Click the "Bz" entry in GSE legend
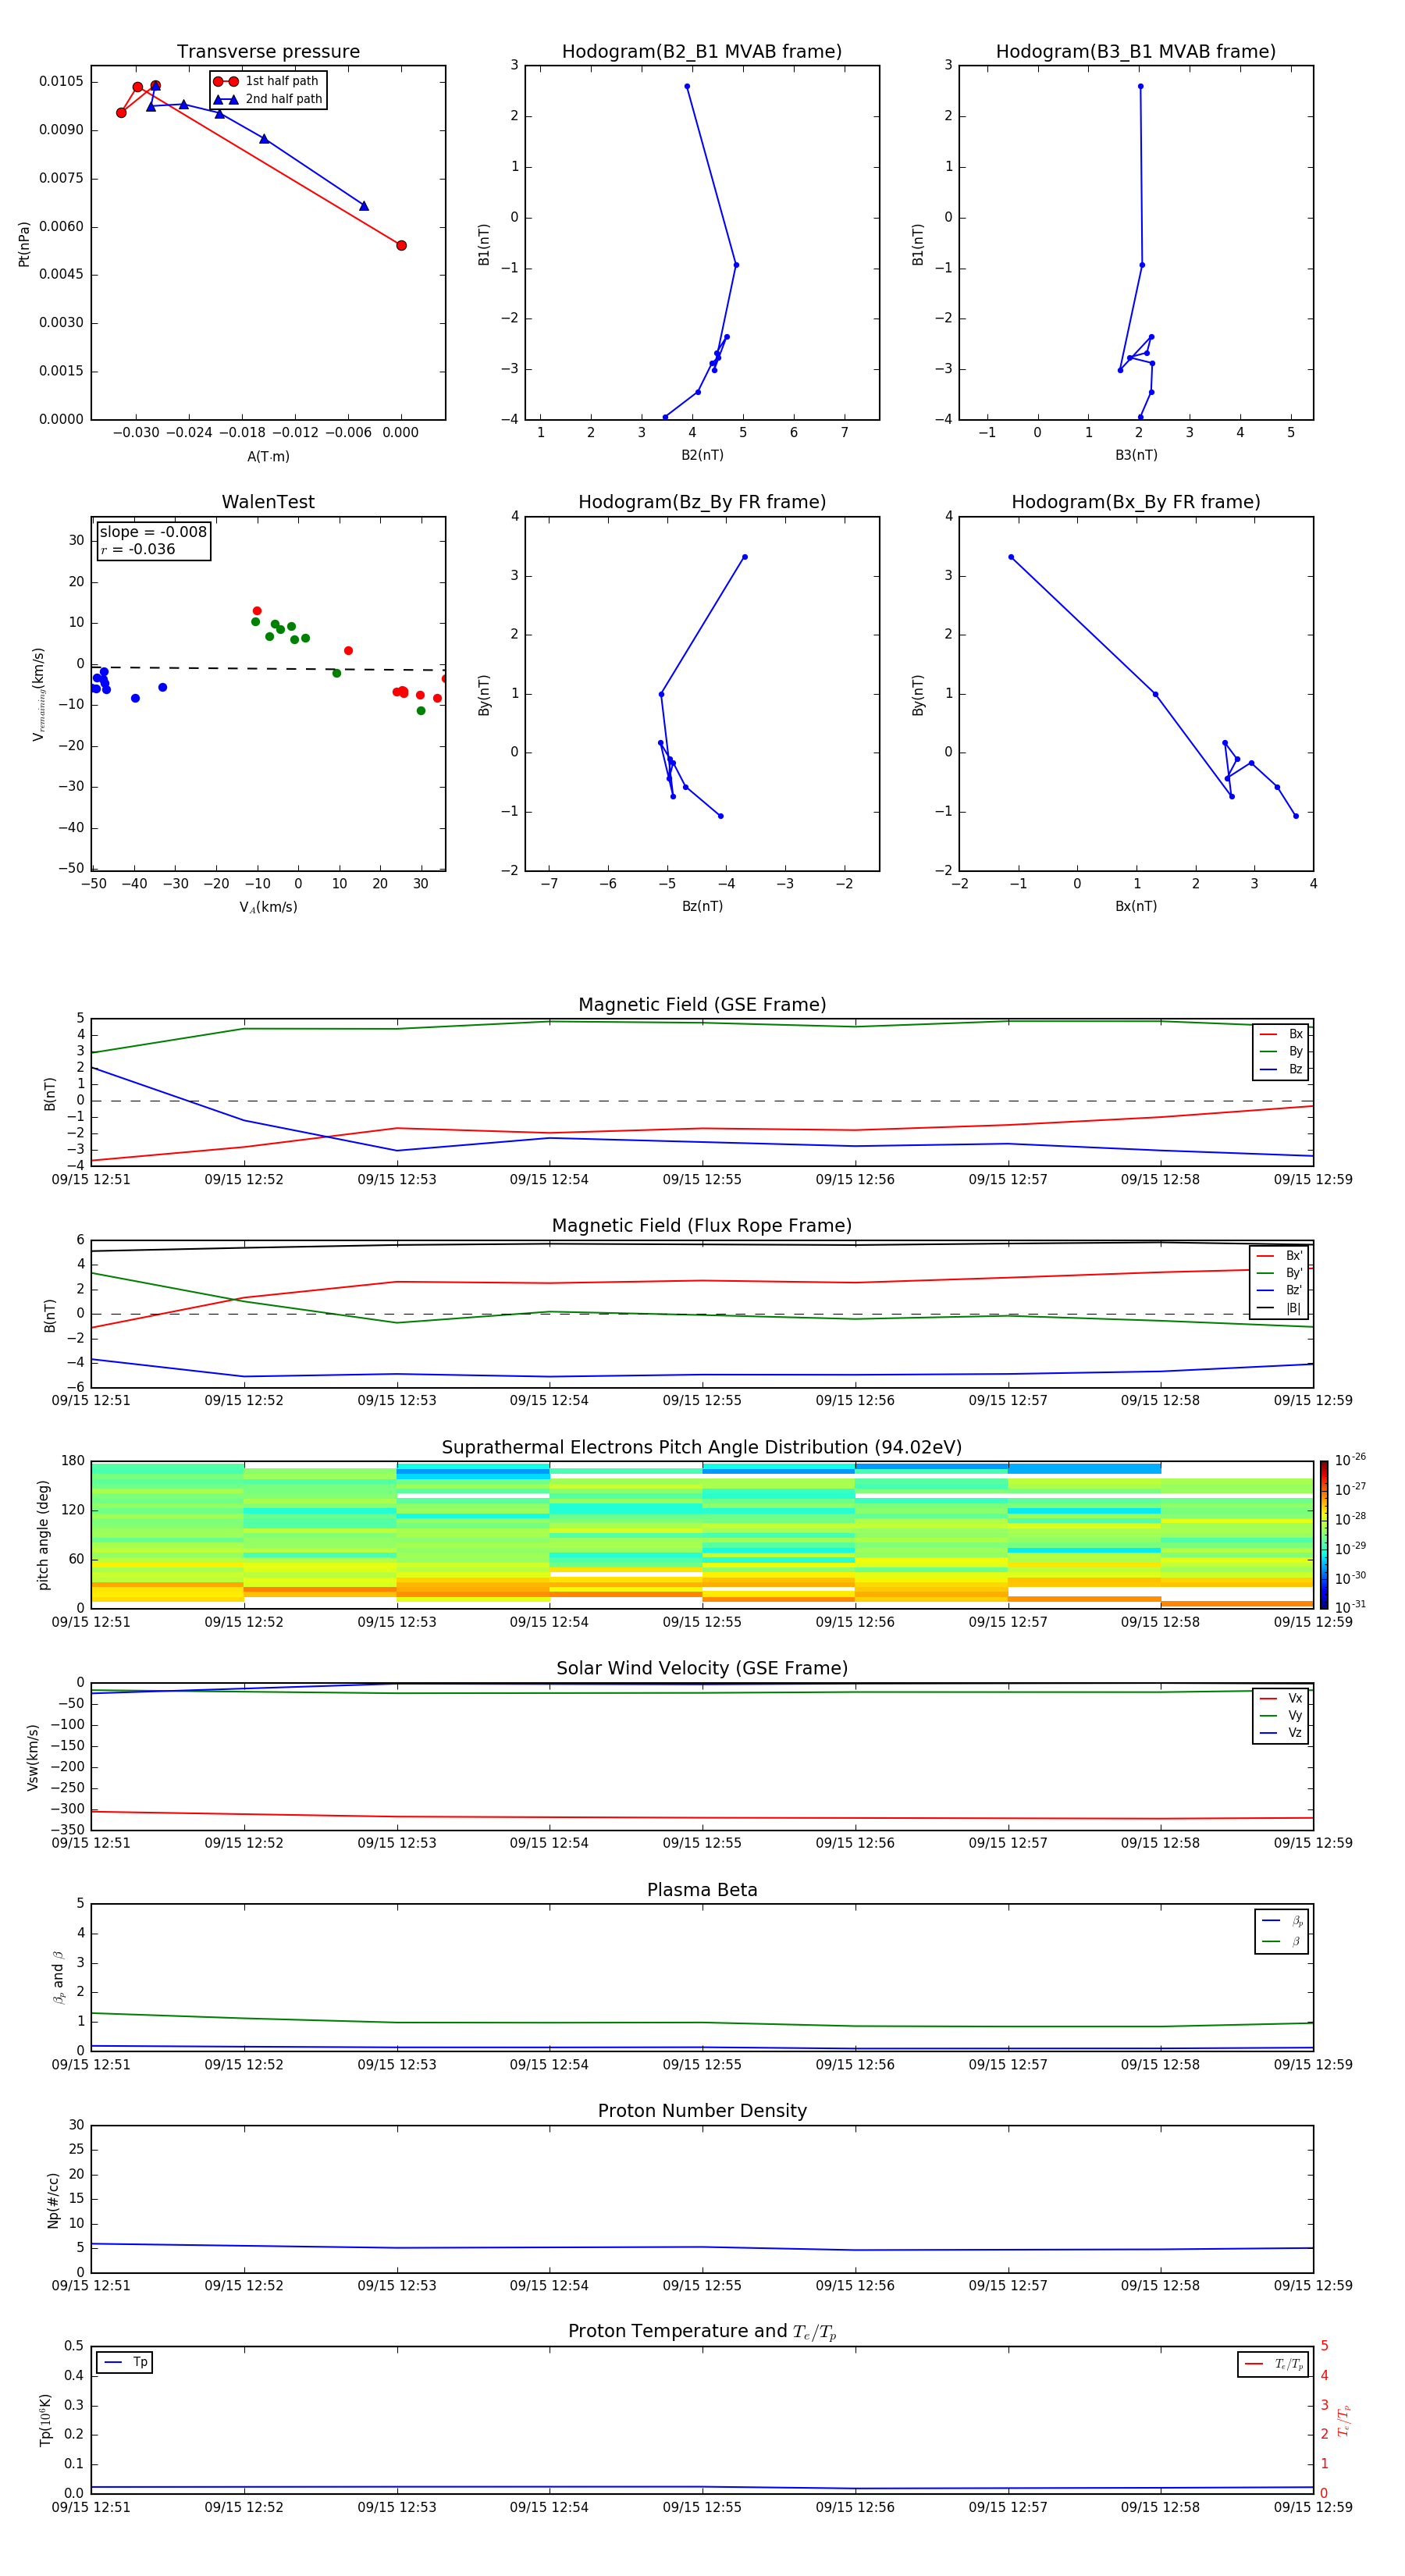Viewport: 1405px width, 2576px height. [1282, 1069]
